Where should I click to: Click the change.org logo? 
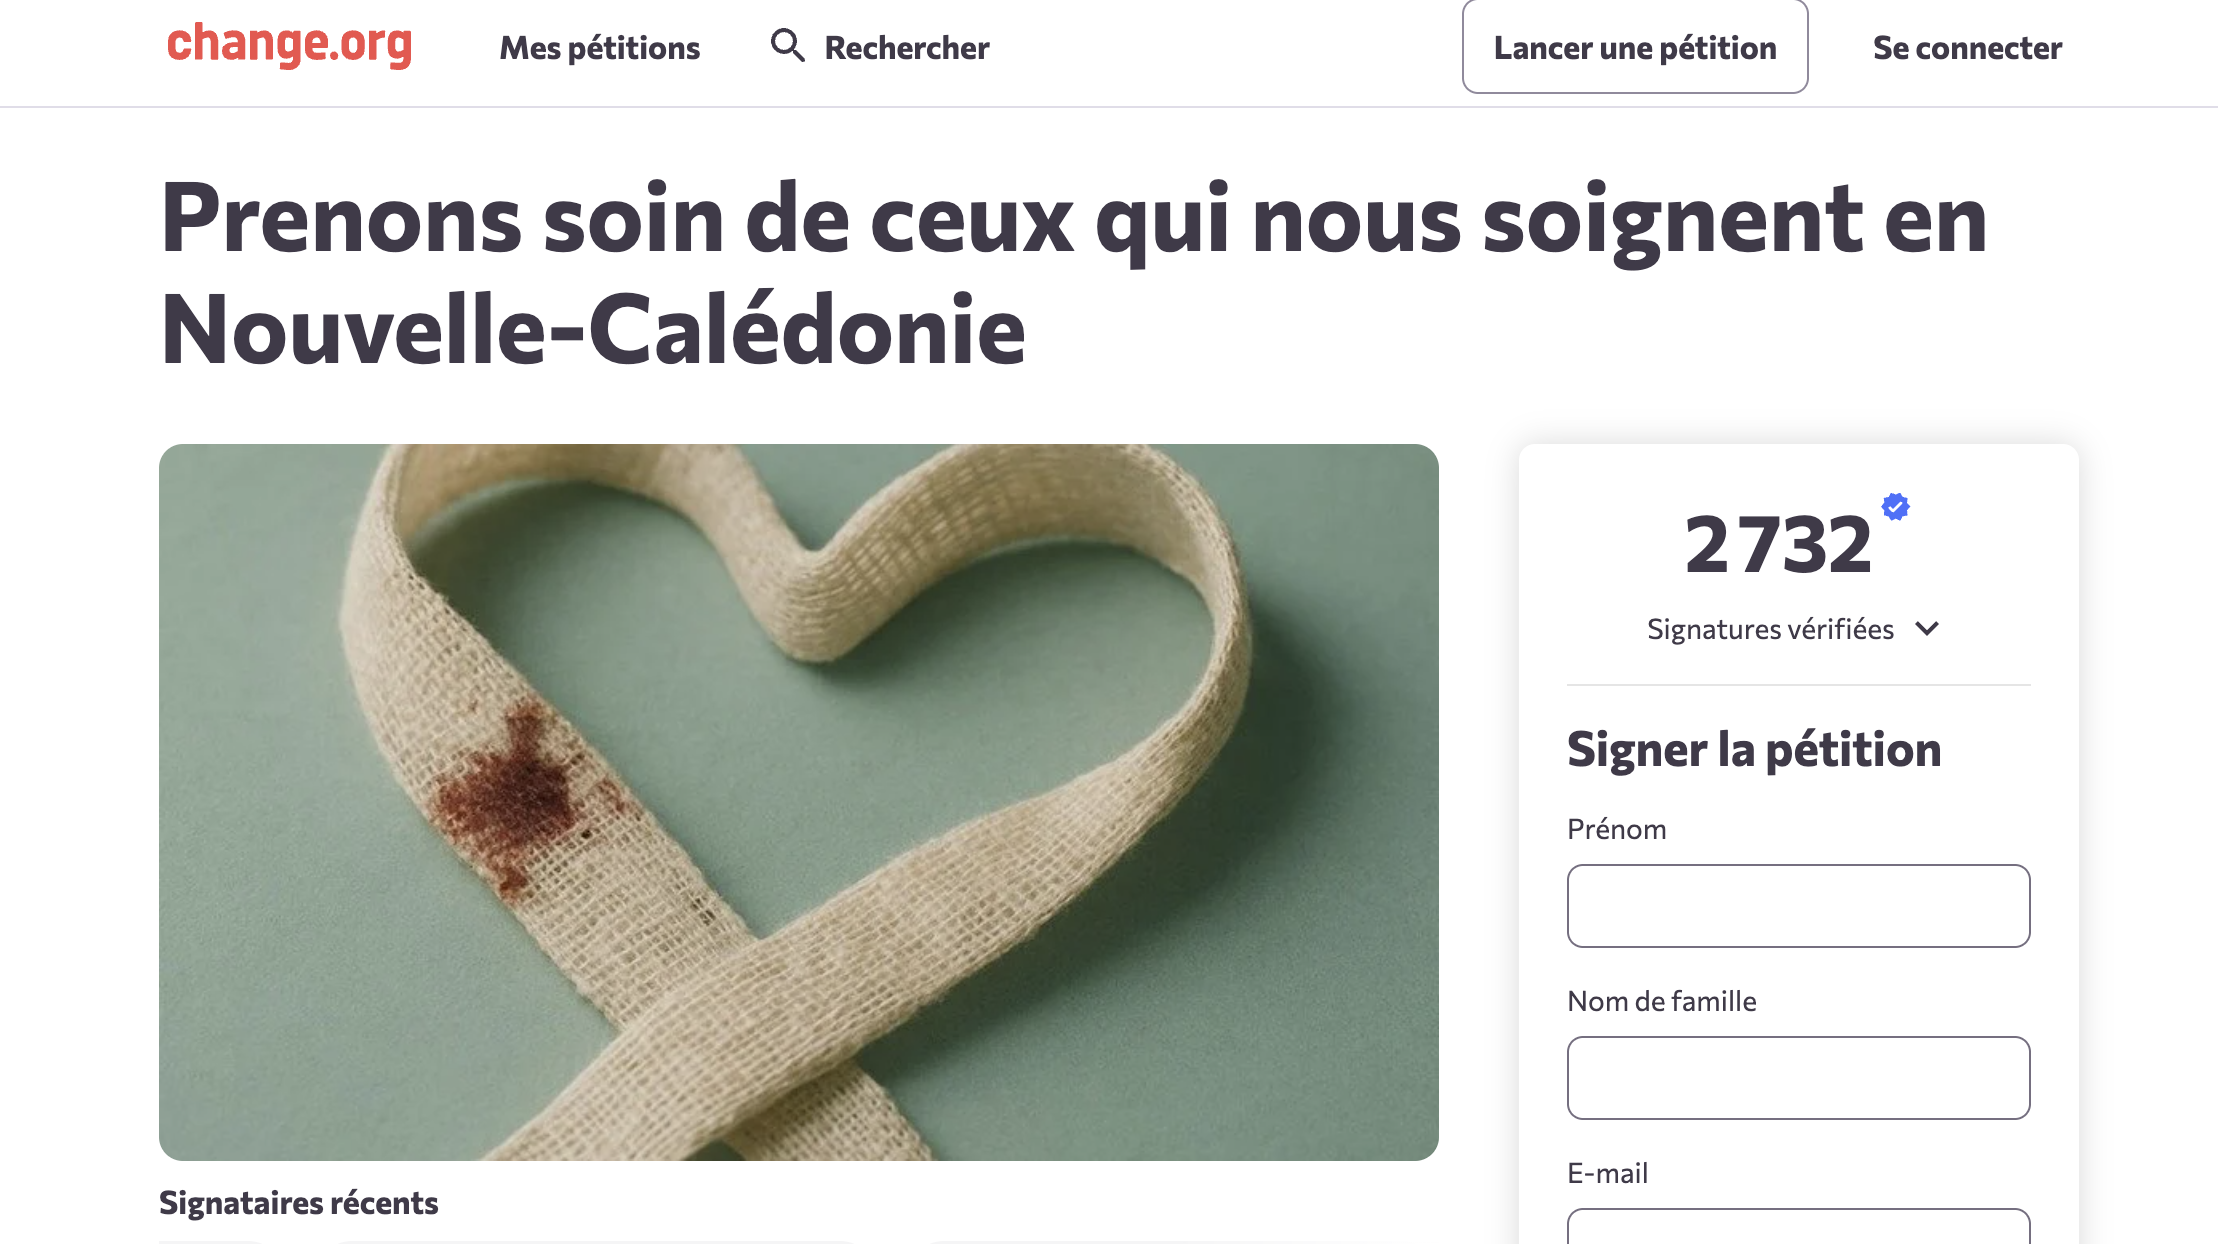point(289,45)
